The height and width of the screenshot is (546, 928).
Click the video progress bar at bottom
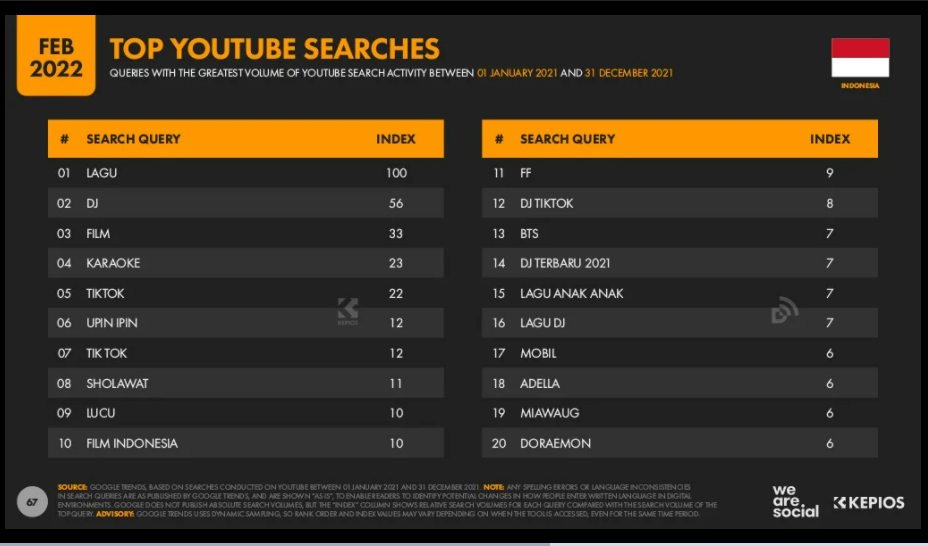[464, 544]
